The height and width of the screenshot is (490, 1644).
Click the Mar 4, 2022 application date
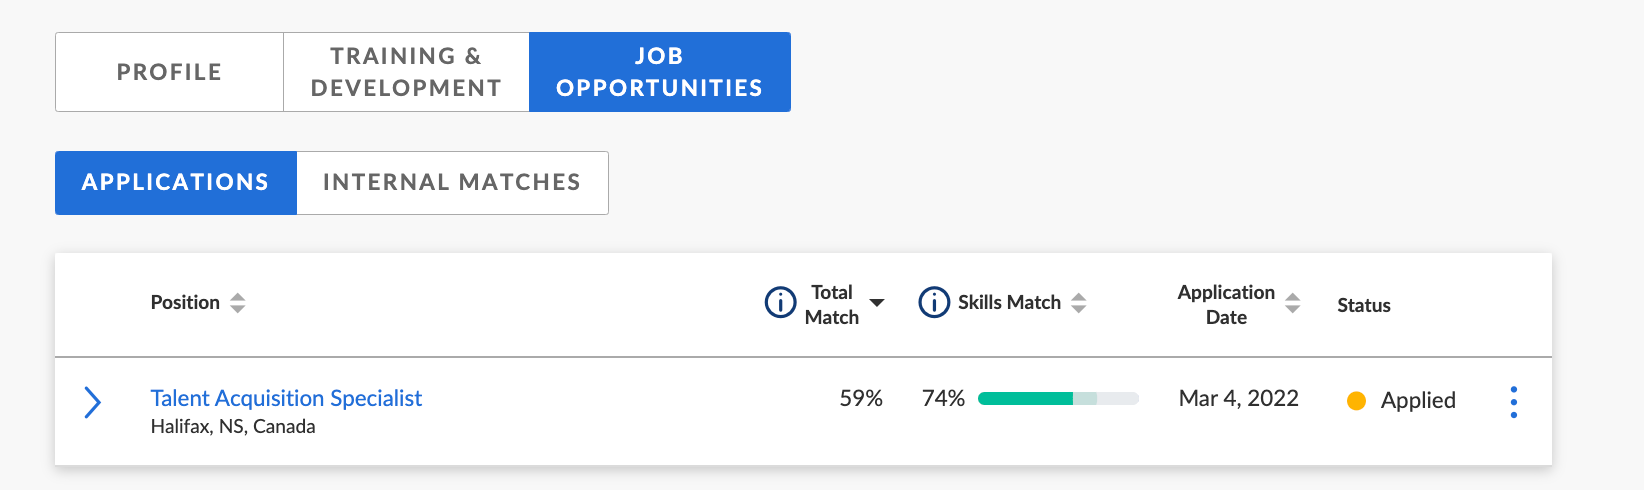pos(1239,399)
